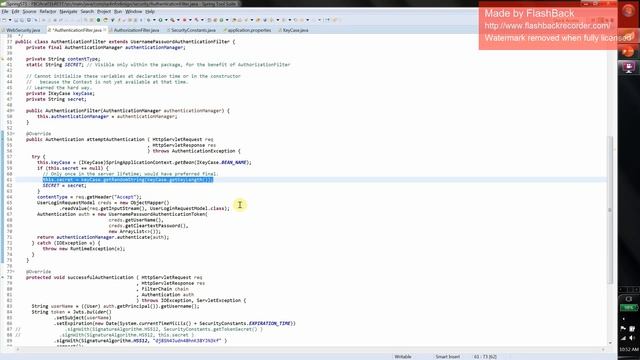Click the Windows Start orb
This screenshot has height=360, width=640.
629,10
